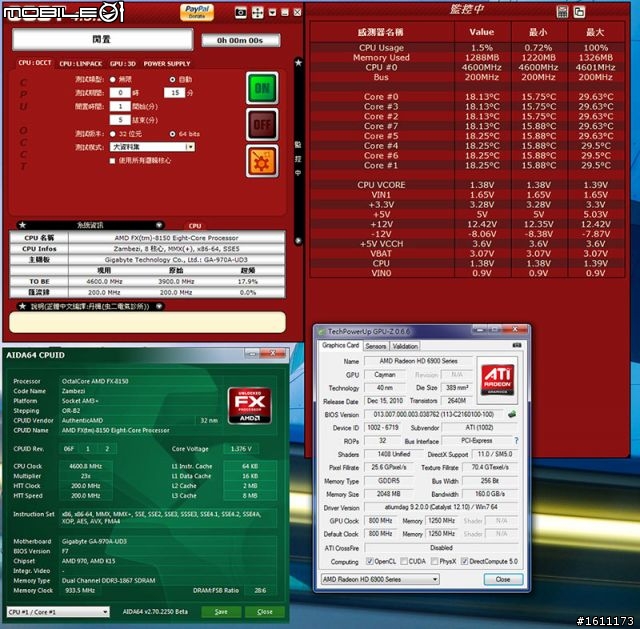
Task: Select the 無限 test type radio
Action: point(113,79)
